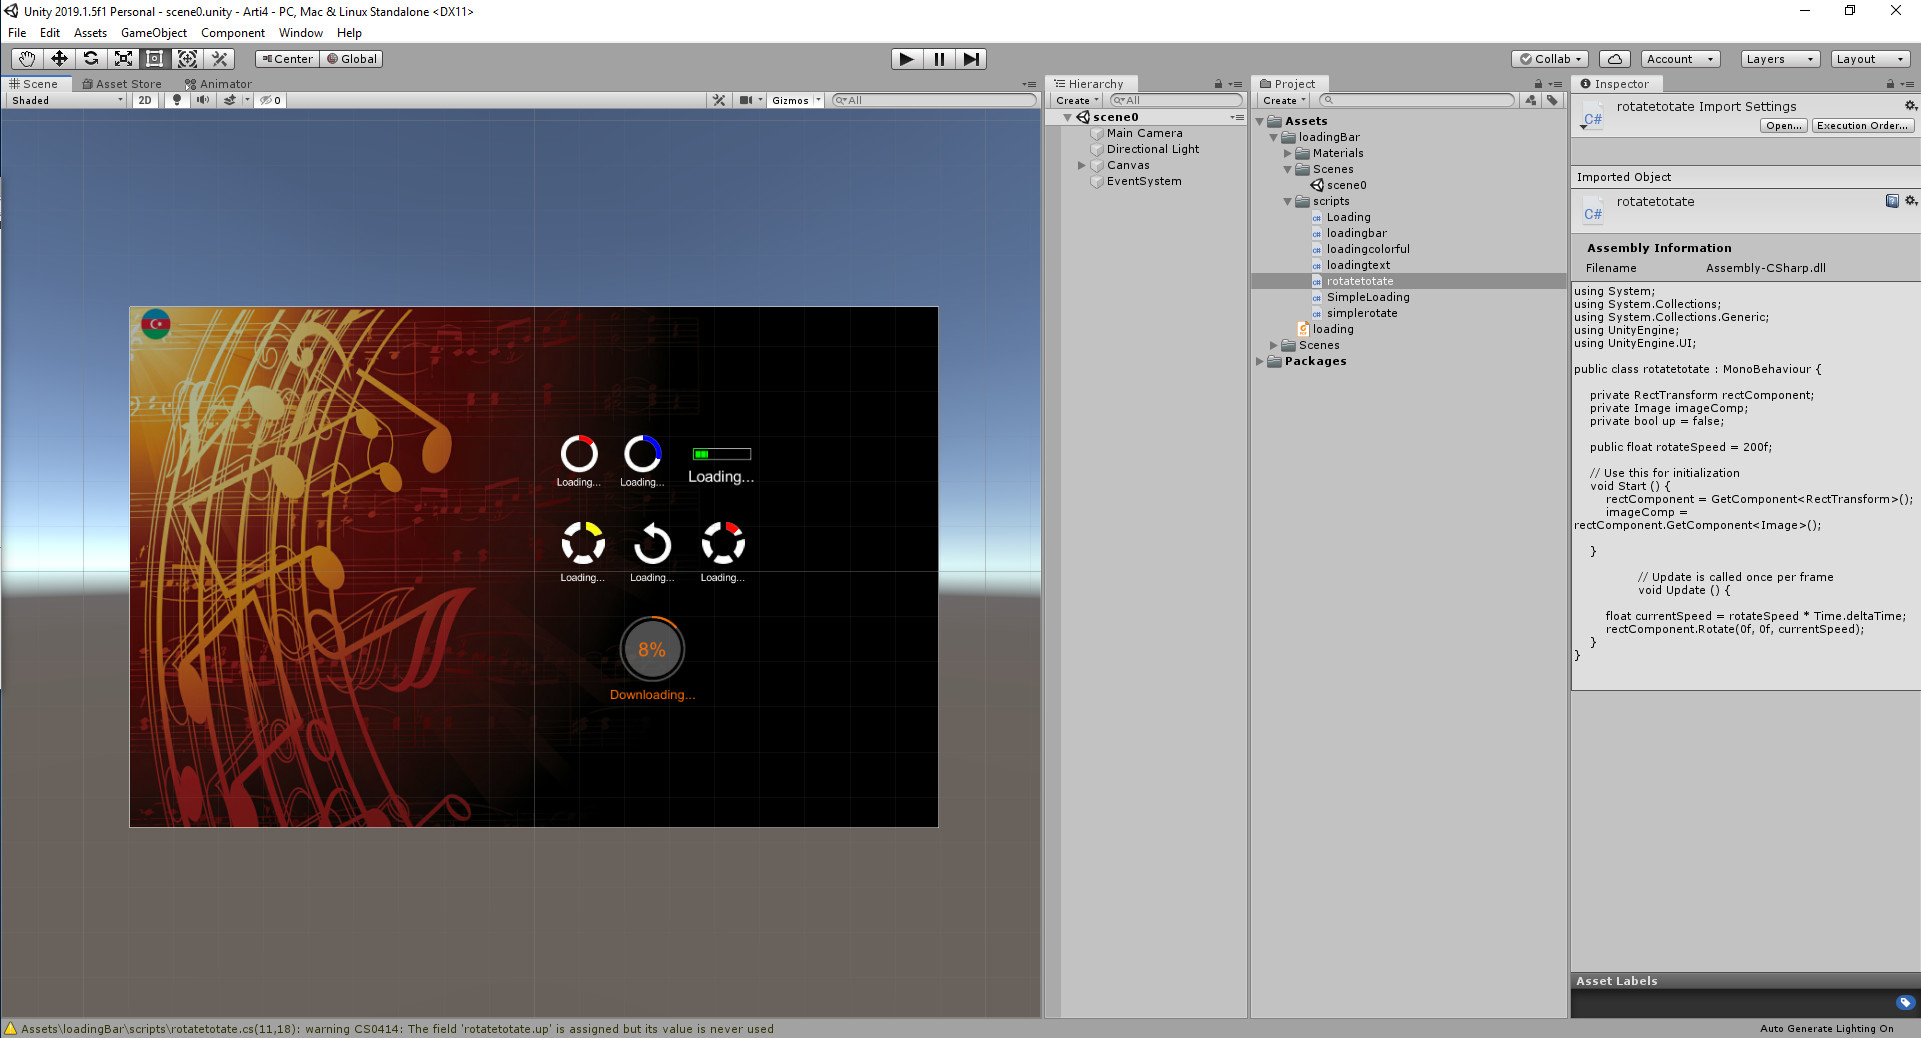Click the Step frame button

click(970, 59)
